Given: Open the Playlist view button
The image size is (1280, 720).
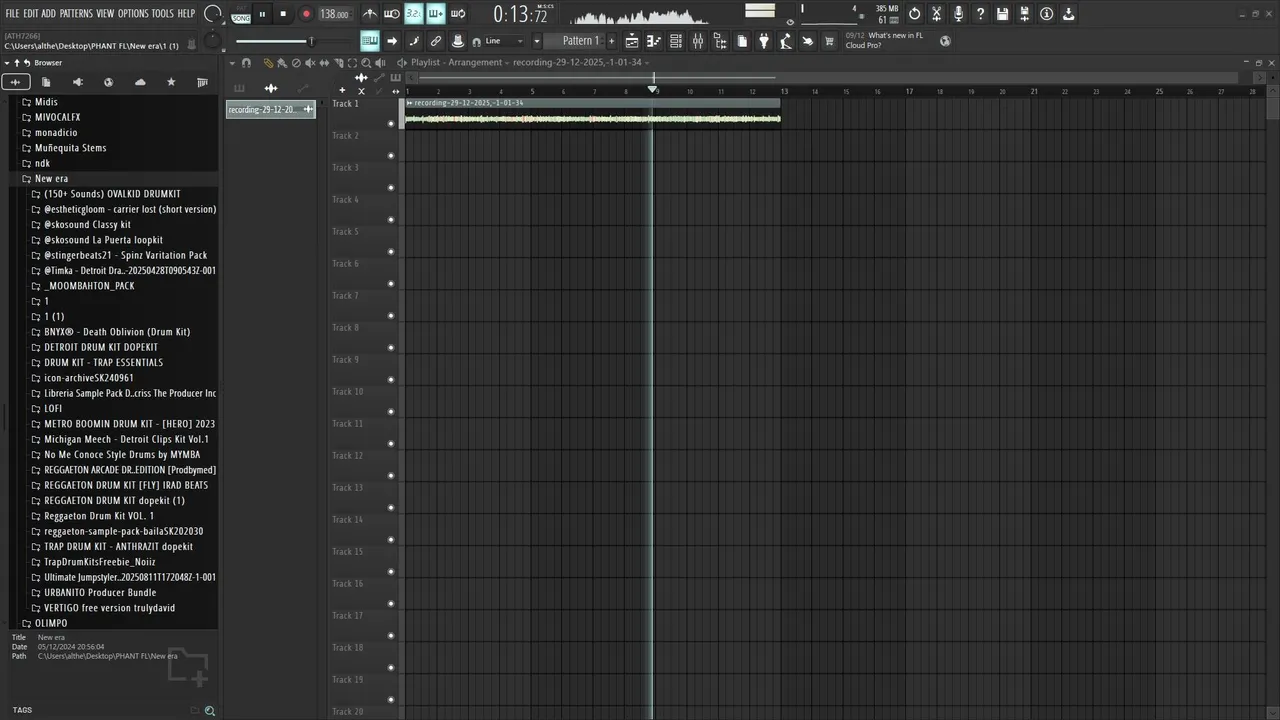Looking at the screenshot, I should click(632, 41).
